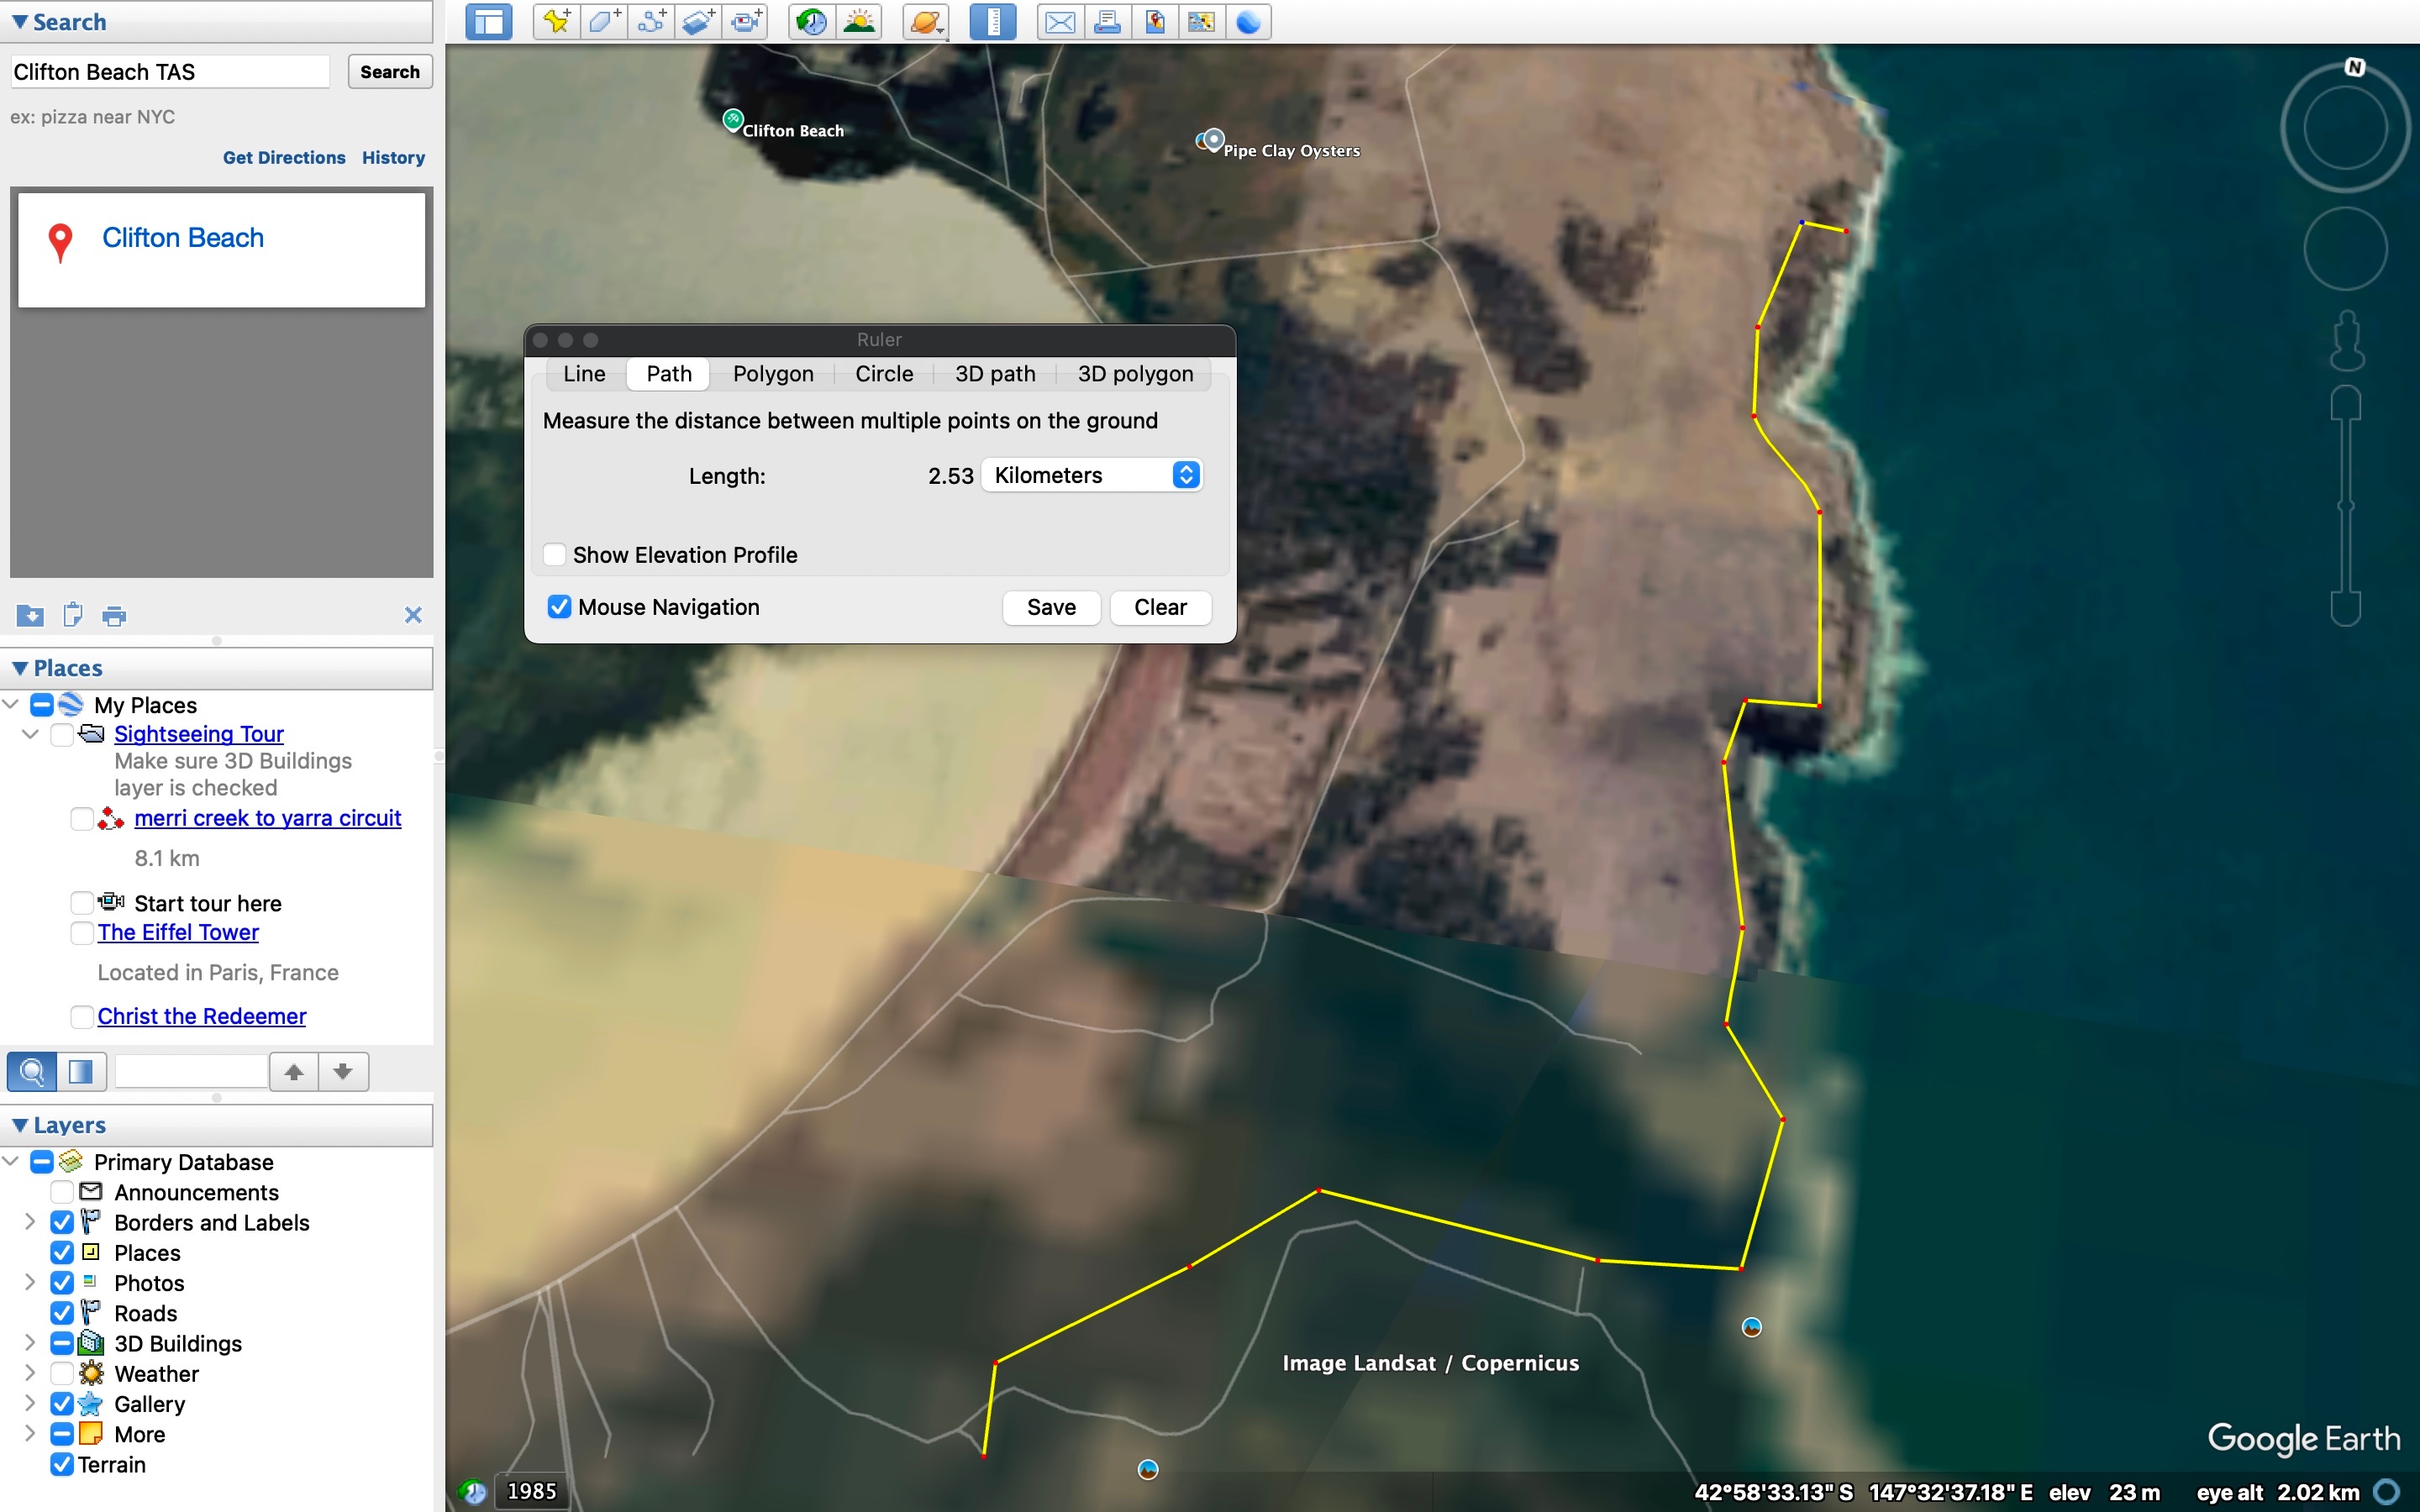Click the Record a Tour camera icon
Image resolution: width=2420 pixels, height=1512 pixels.
(746, 21)
